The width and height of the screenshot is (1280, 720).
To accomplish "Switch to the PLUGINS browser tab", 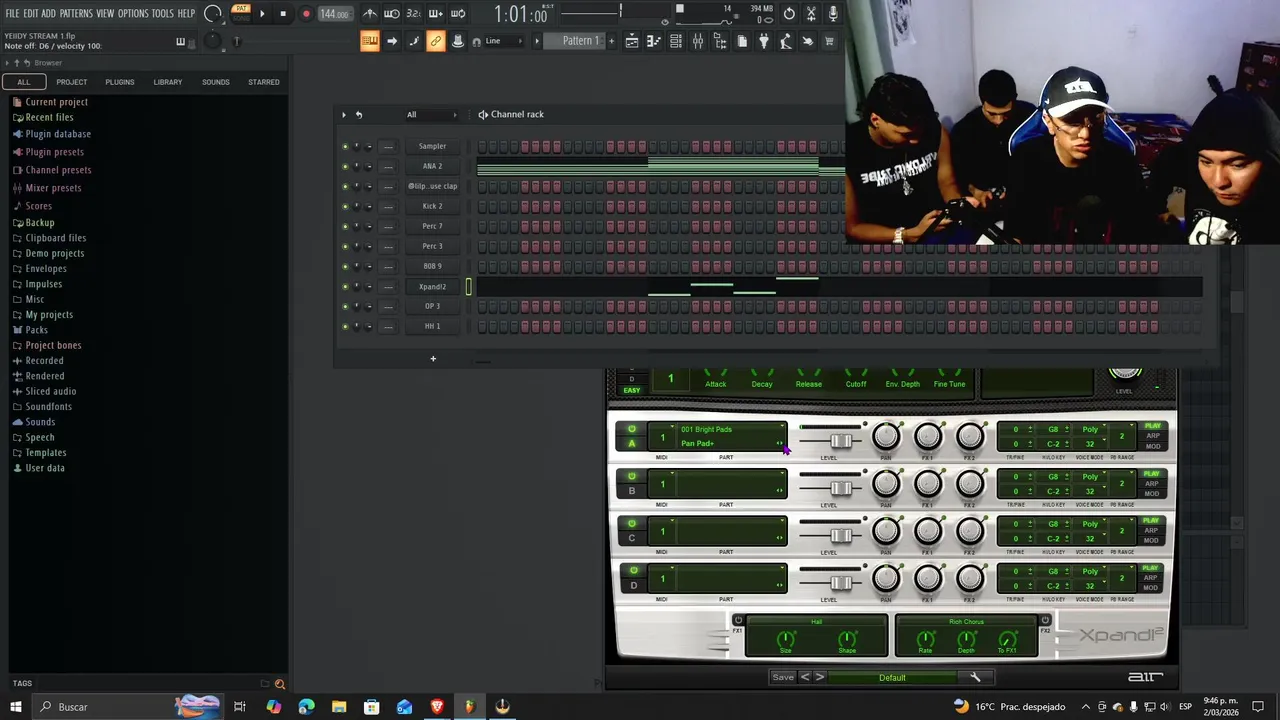I will click(x=120, y=82).
